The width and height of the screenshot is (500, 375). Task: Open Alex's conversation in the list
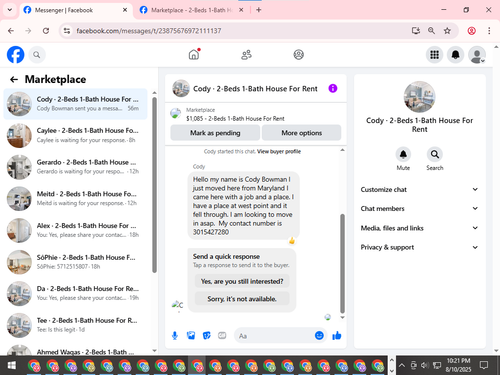click(75, 230)
